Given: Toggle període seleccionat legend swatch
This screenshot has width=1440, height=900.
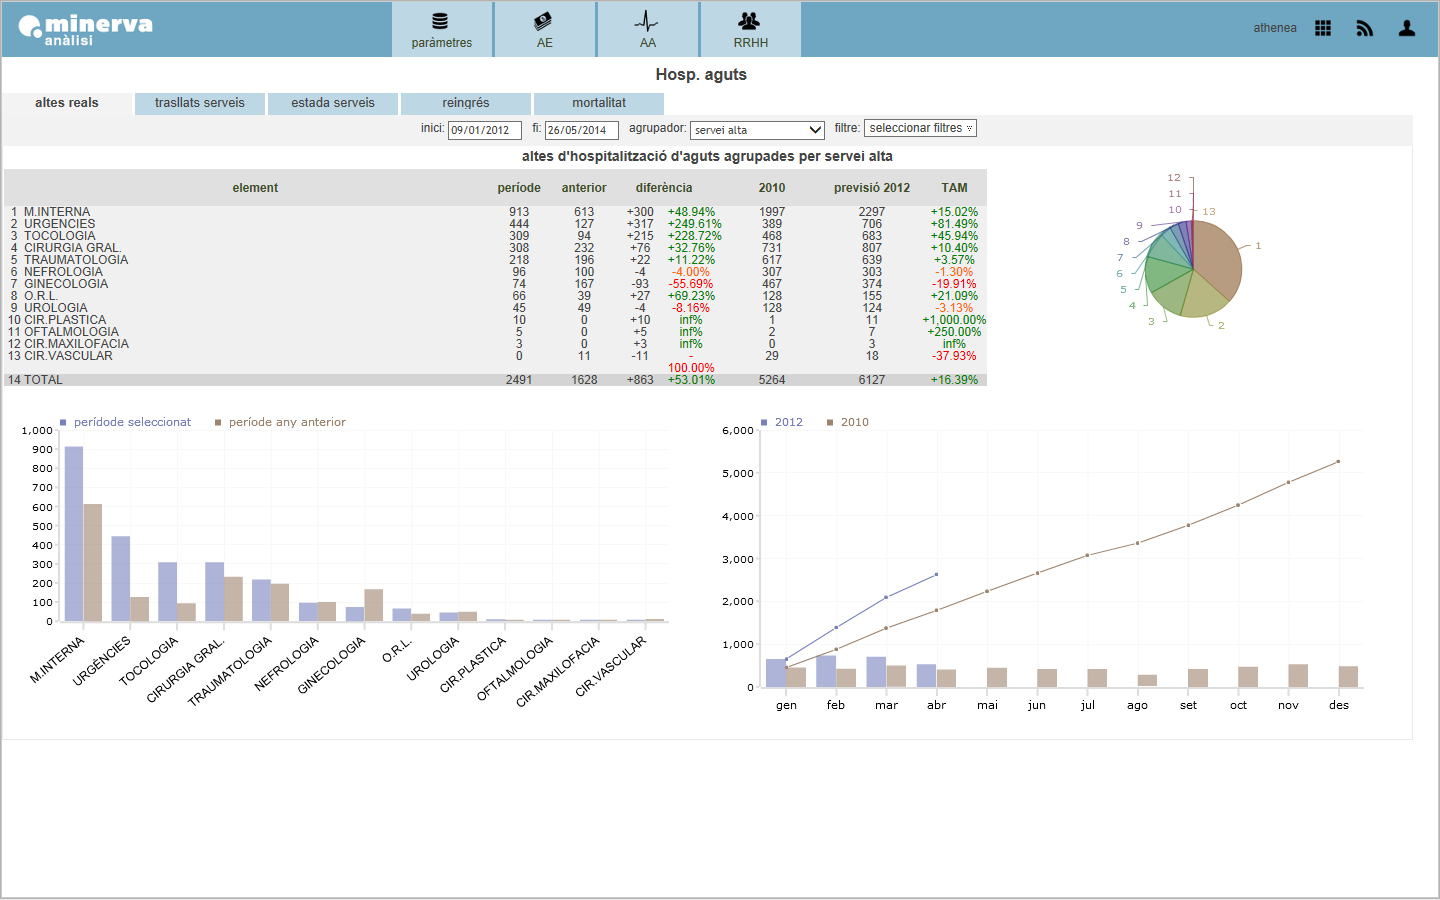Looking at the screenshot, I should [63, 422].
